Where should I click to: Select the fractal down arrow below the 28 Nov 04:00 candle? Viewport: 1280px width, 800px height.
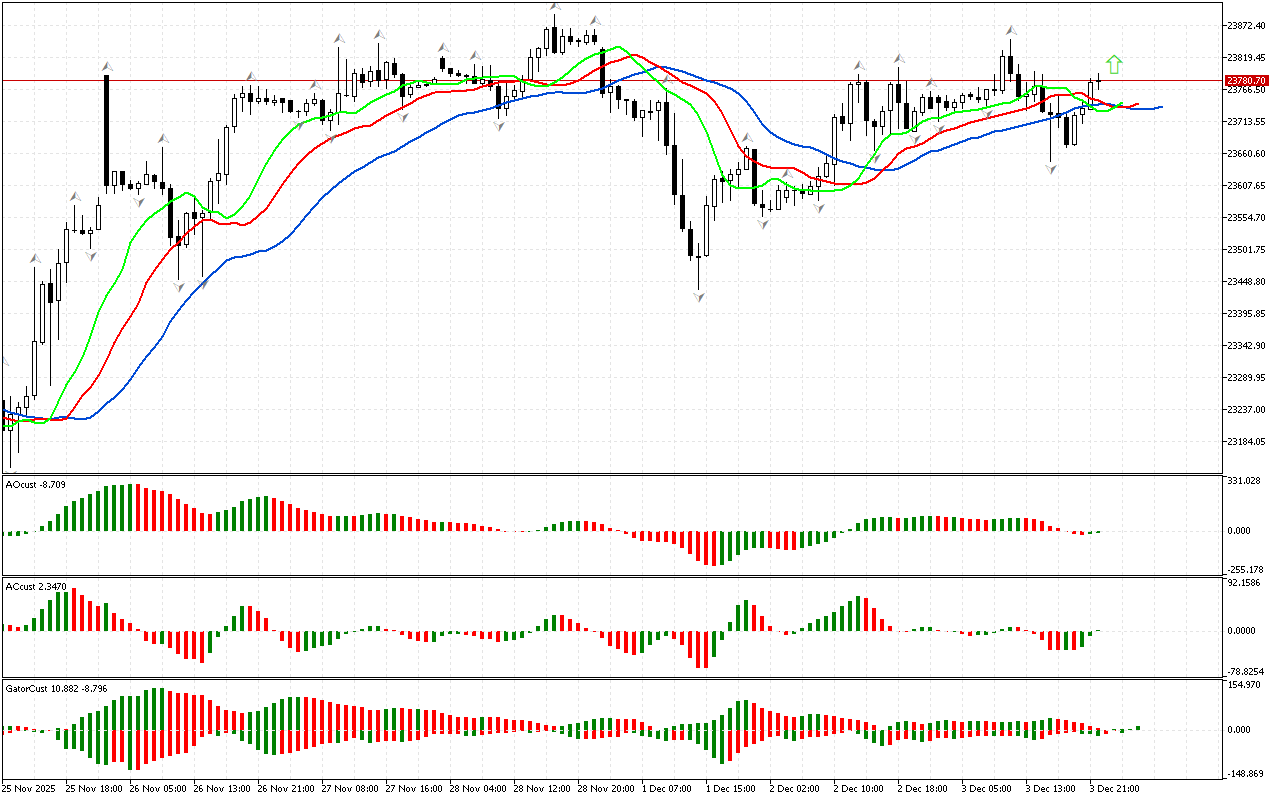coord(499,126)
